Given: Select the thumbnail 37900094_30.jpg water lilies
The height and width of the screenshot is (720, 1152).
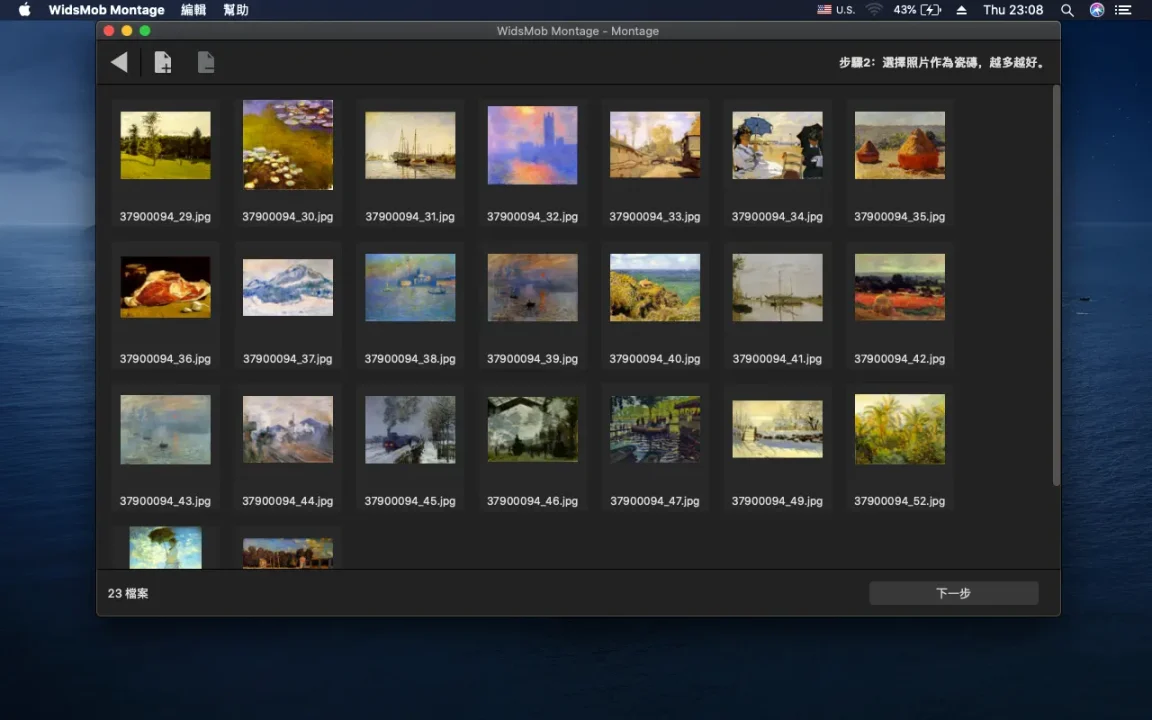Looking at the screenshot, I should pos(288,145).
